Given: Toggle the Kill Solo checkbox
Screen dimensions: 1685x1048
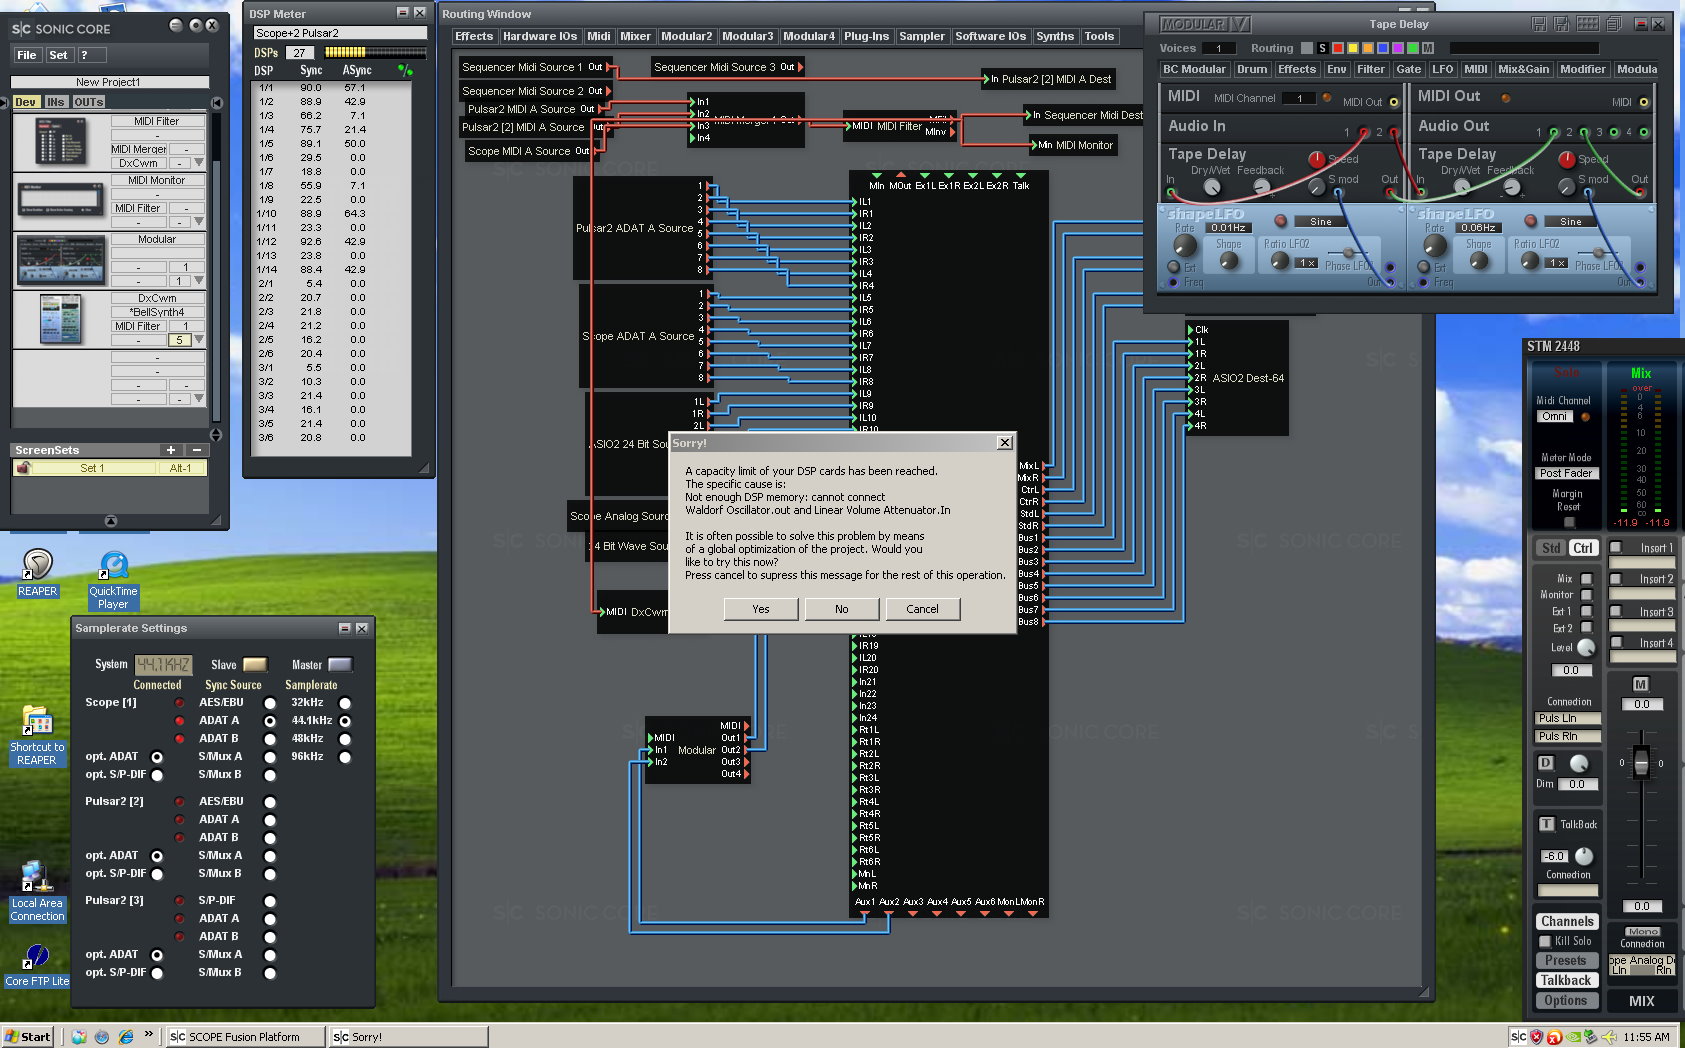Looking at the screenshot, I should 1545,941.
